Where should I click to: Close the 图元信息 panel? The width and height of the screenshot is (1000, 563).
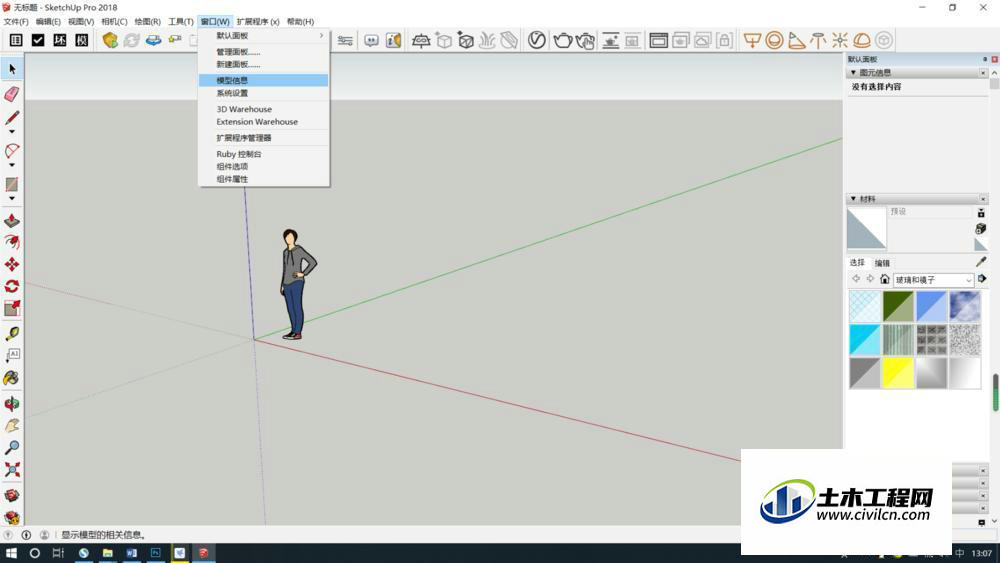pyautogui.click(x=983, y=73)
